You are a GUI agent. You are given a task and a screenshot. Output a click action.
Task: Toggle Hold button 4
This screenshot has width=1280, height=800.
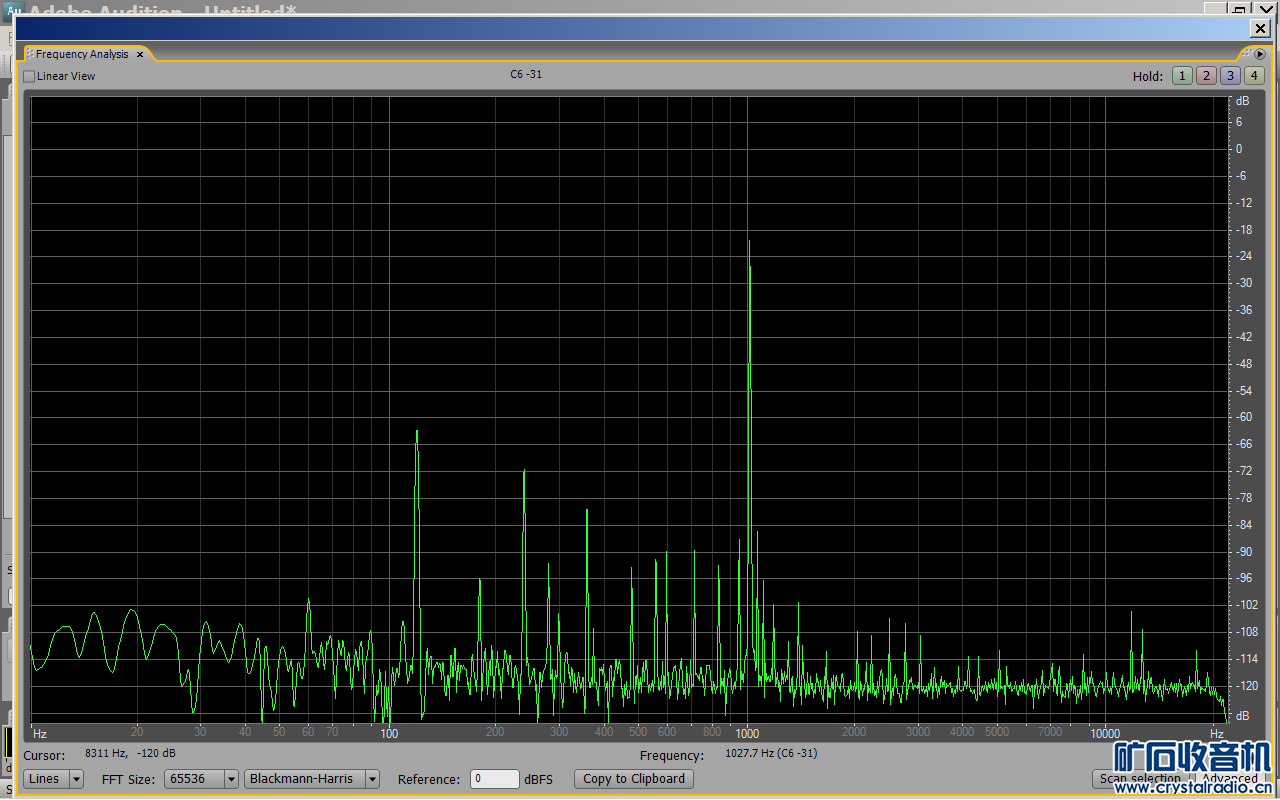click(x=1253, y=76)
